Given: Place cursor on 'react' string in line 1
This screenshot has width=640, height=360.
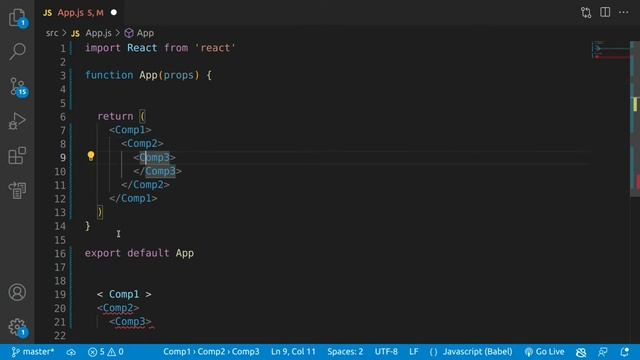Looking at the screenshot, I should 215,48.
